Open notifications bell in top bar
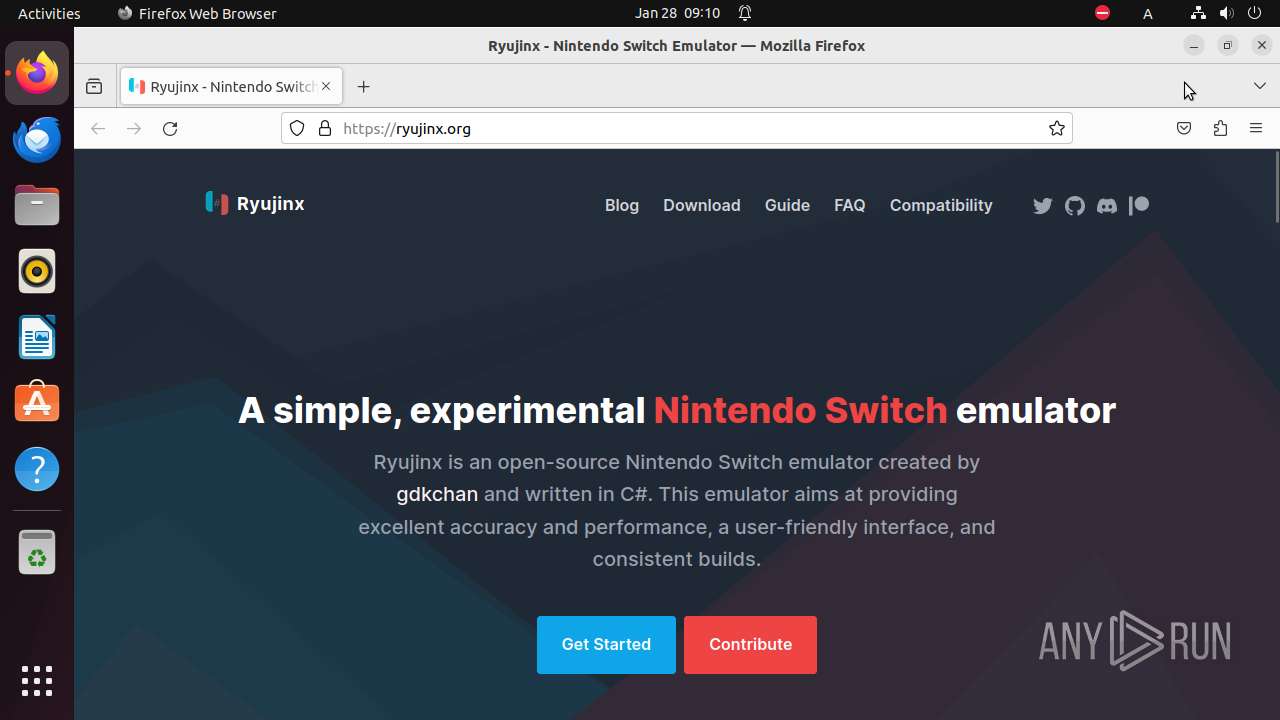The height and width of the screenshot is (720, 1280). click(x=745, y=13)
